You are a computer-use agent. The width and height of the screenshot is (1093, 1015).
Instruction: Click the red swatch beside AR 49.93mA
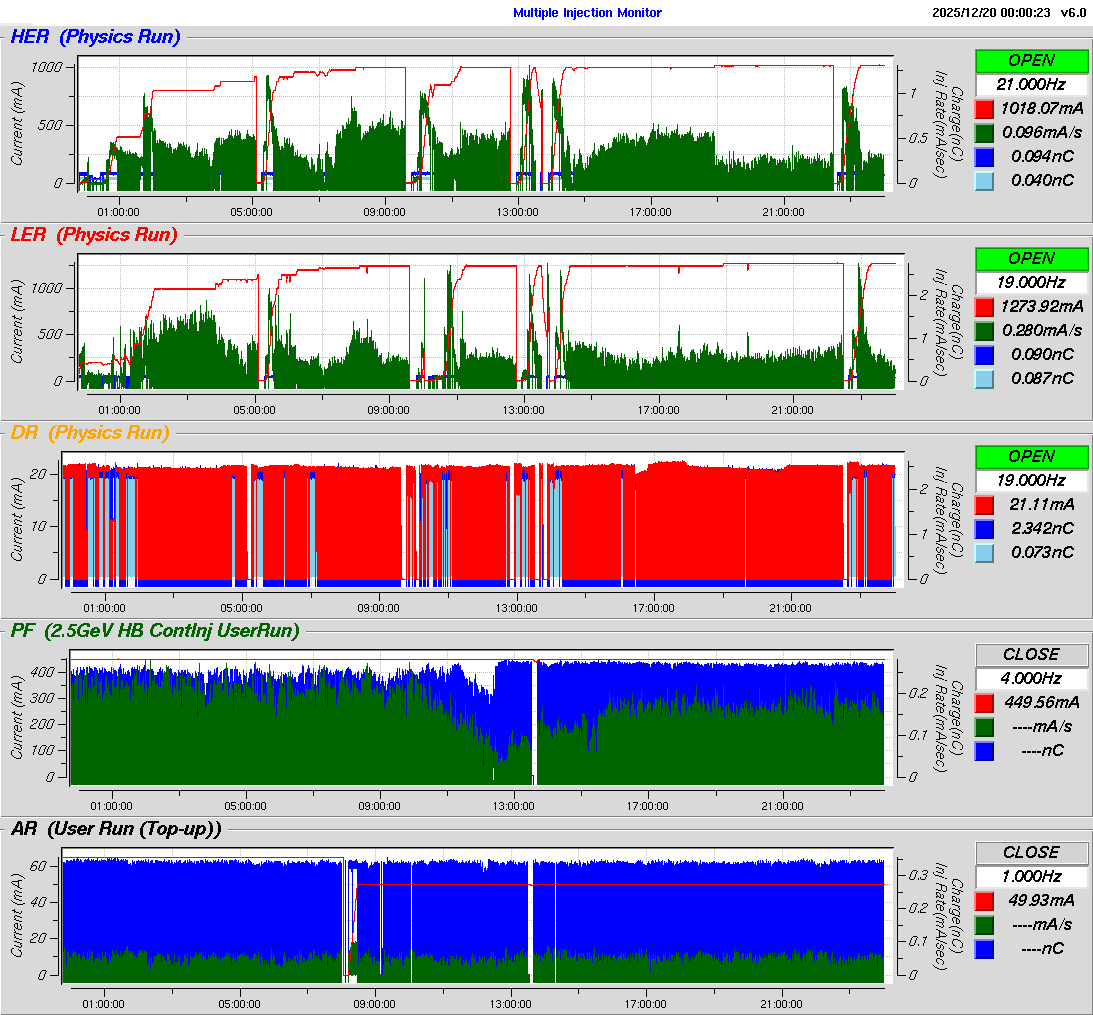point(984,900)
